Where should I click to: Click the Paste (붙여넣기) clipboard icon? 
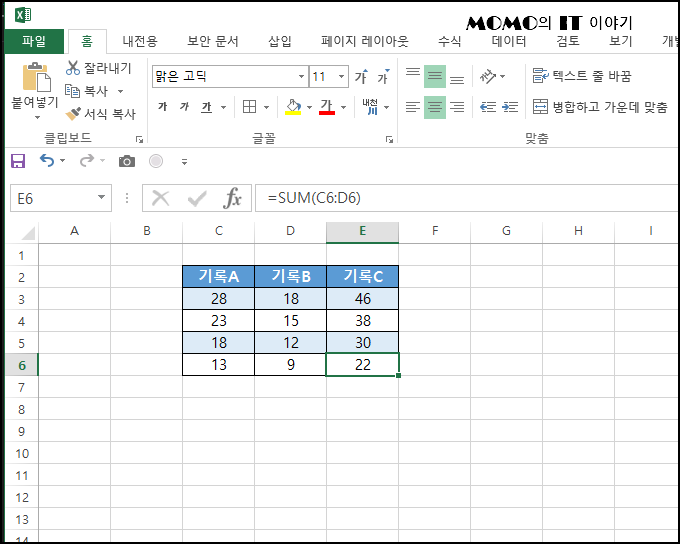point(36,78)
